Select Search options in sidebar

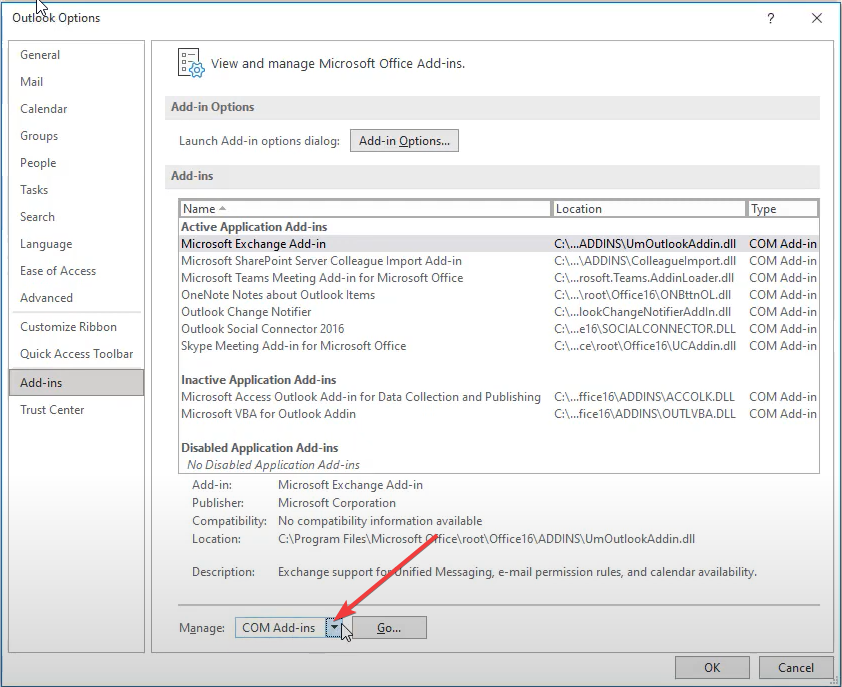pyautogui.click(x=77, y=216)
